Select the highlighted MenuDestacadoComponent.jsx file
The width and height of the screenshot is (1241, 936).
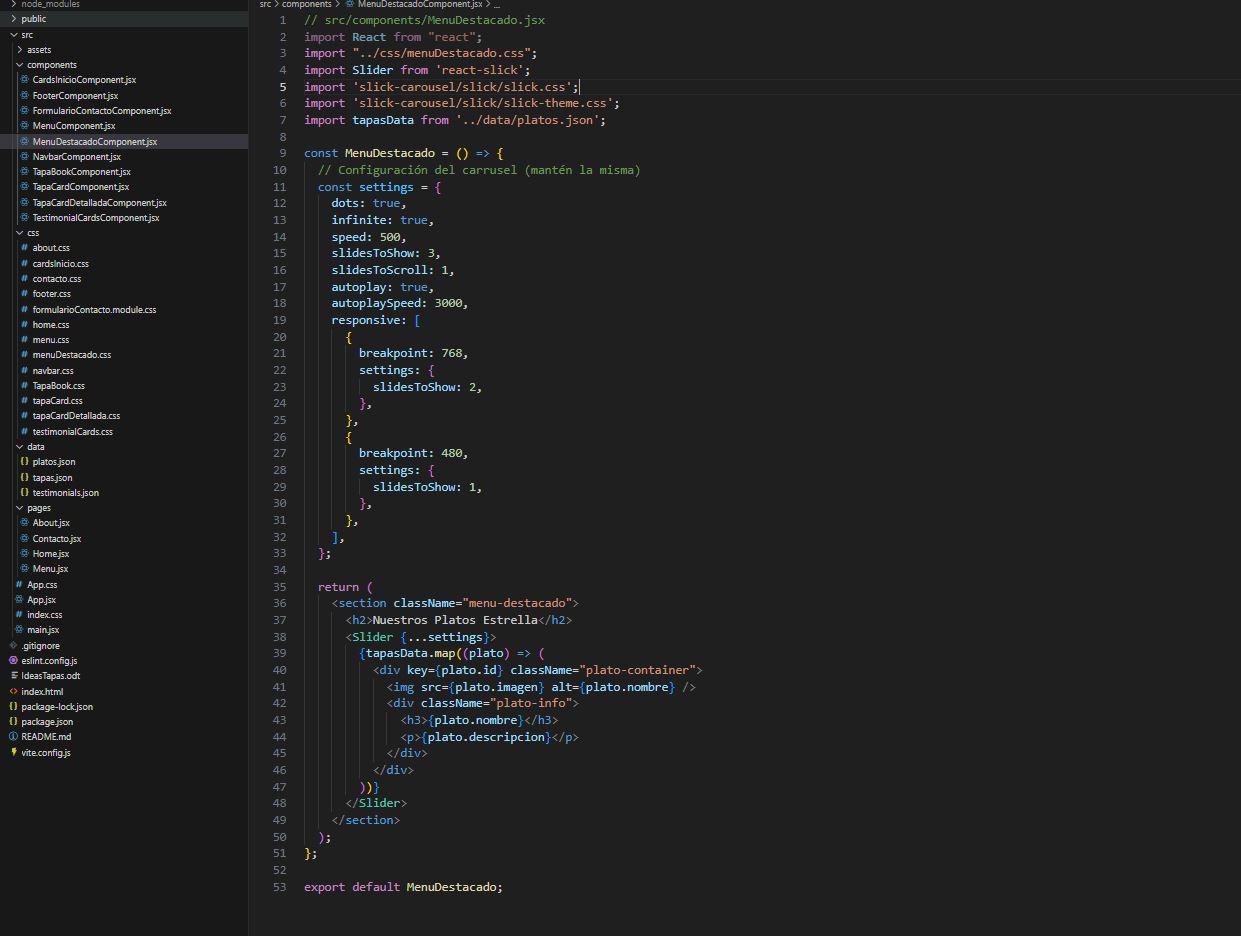point(95,142)
